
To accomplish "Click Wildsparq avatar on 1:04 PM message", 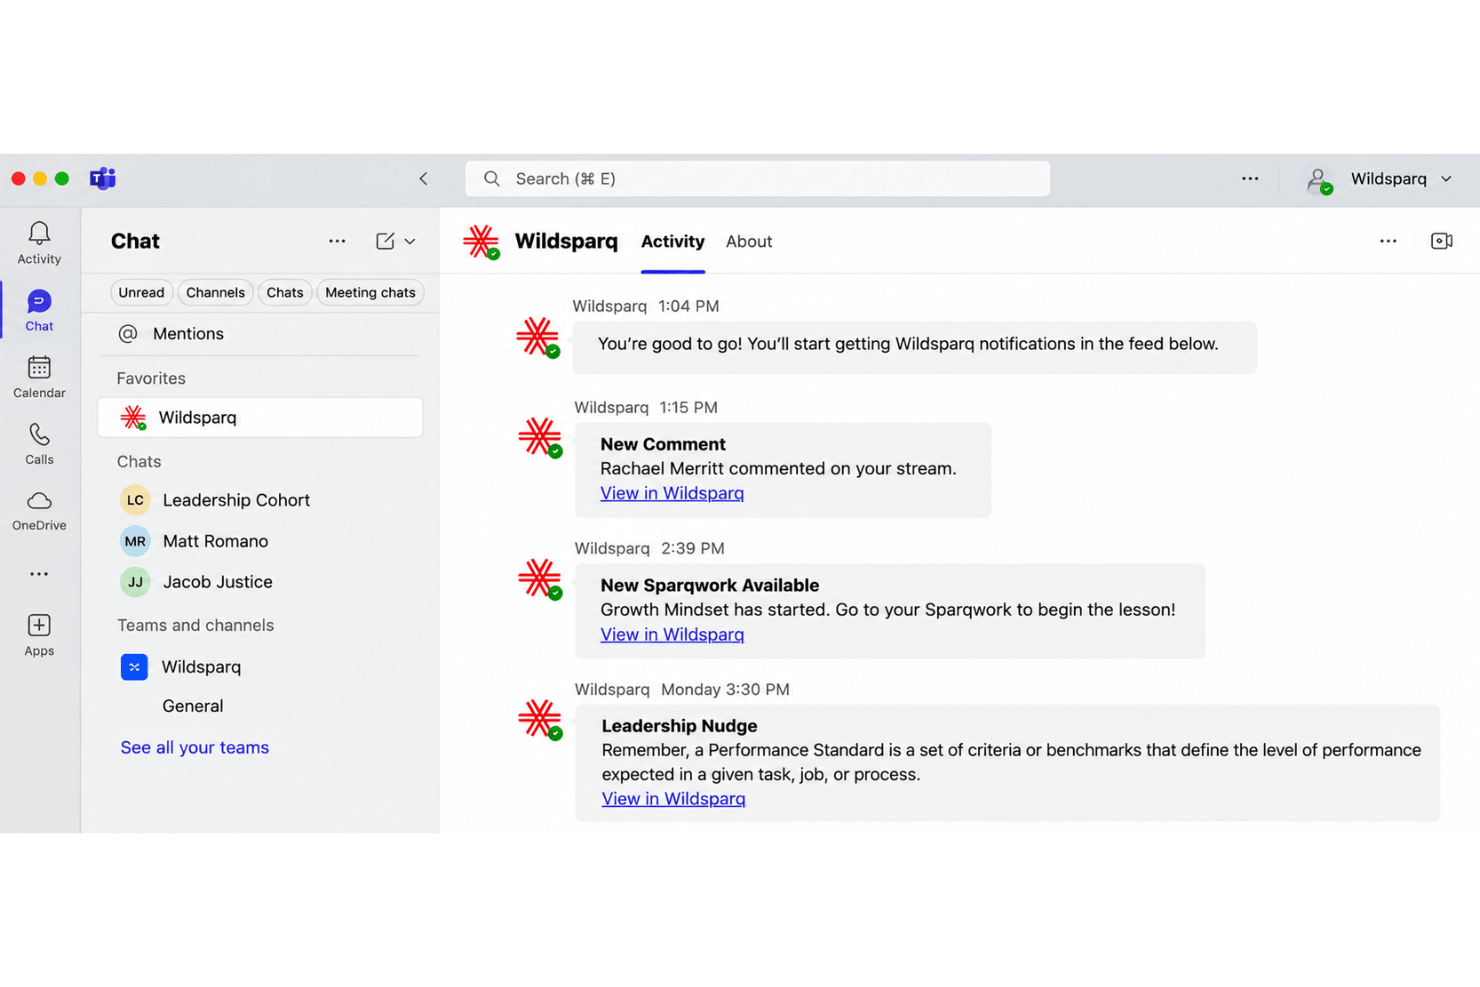I will [538, 337].
